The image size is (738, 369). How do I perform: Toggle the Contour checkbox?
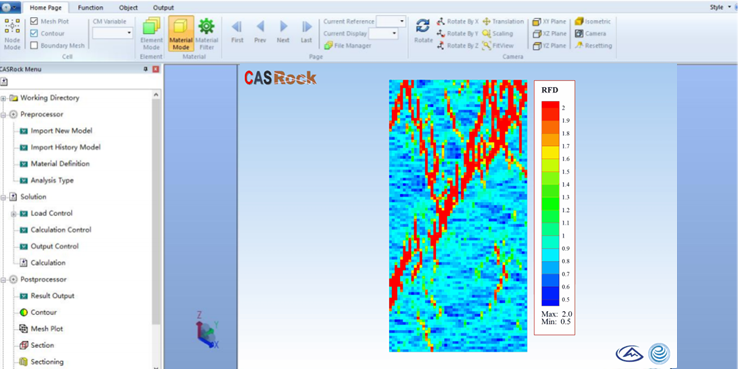(34, 33)
